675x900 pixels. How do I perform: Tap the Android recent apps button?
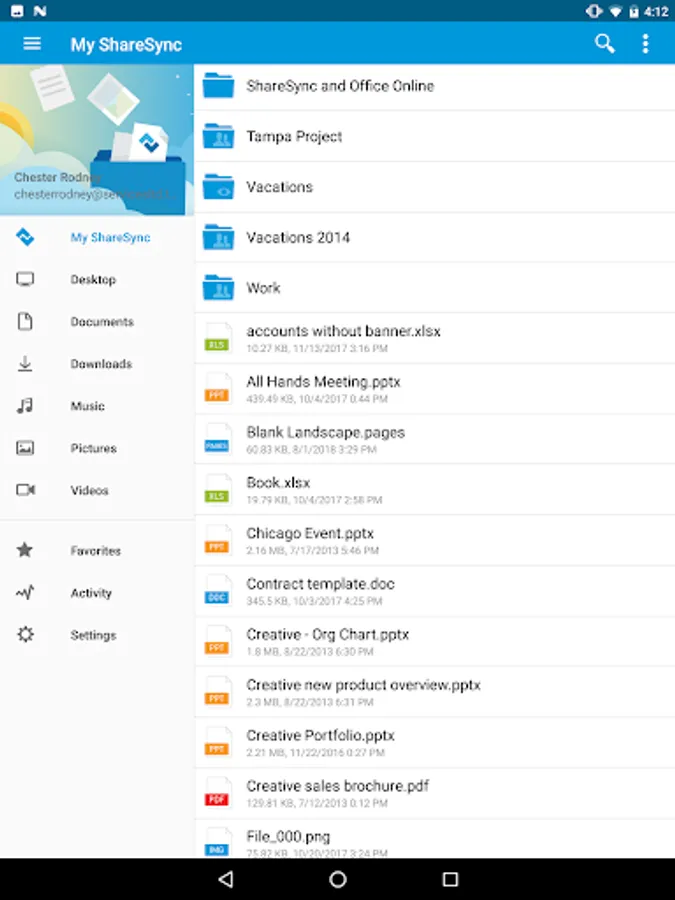pos(451,879)
